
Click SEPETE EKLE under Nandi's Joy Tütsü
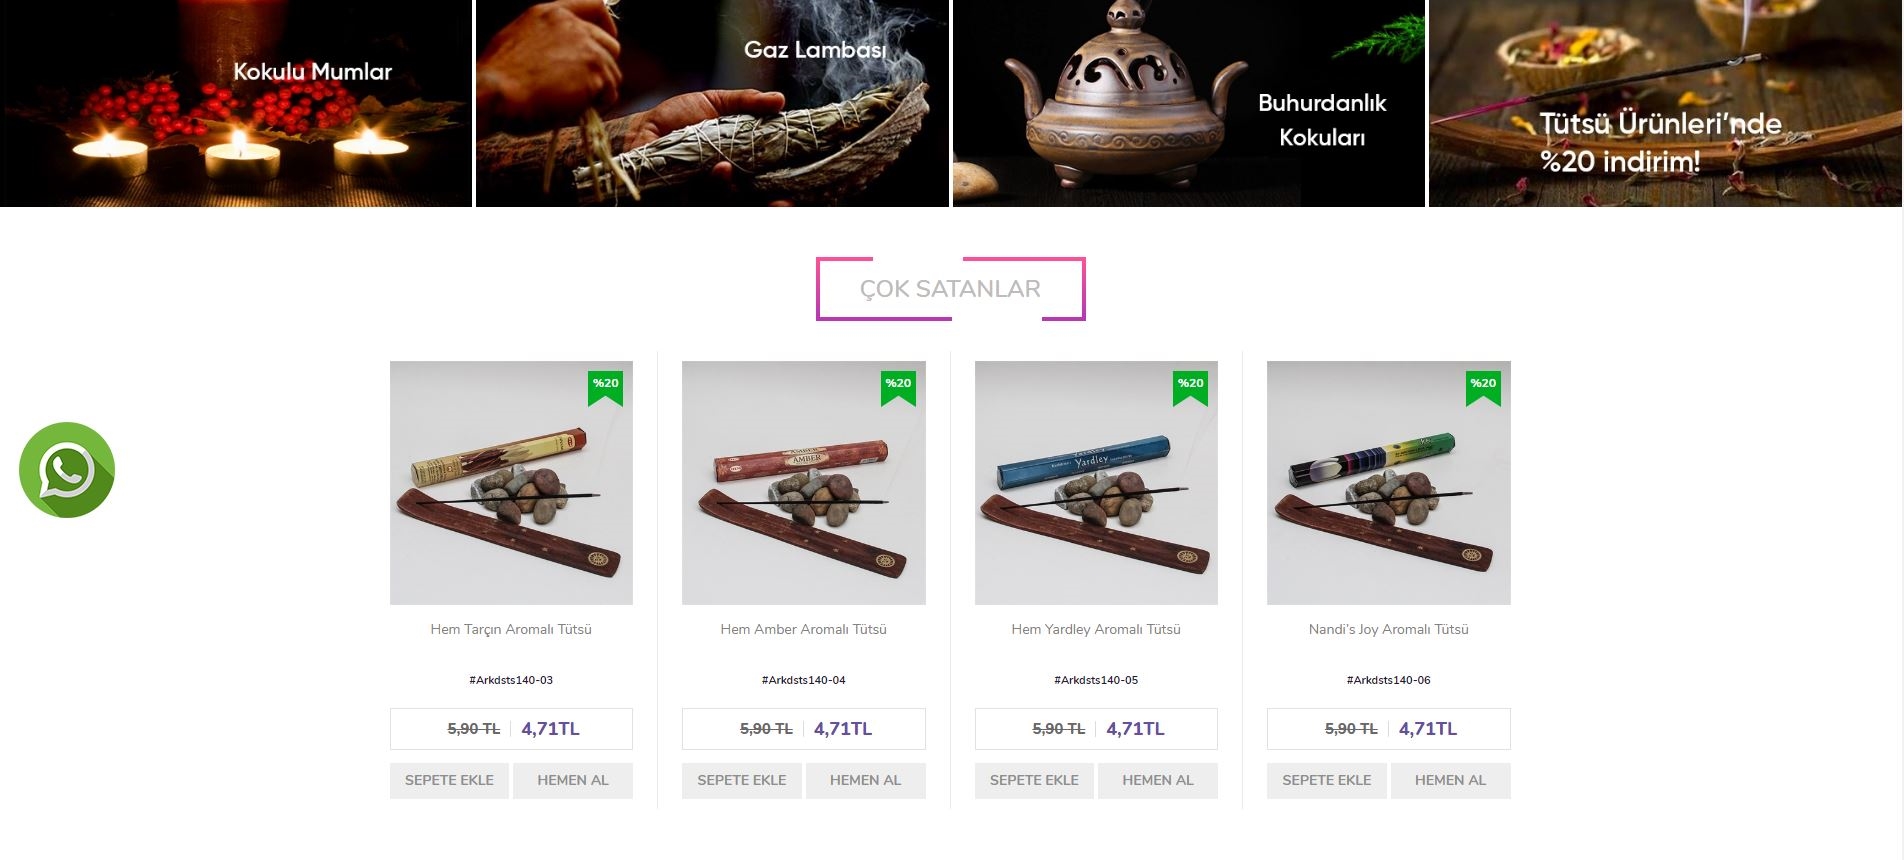pos(1327,780)
